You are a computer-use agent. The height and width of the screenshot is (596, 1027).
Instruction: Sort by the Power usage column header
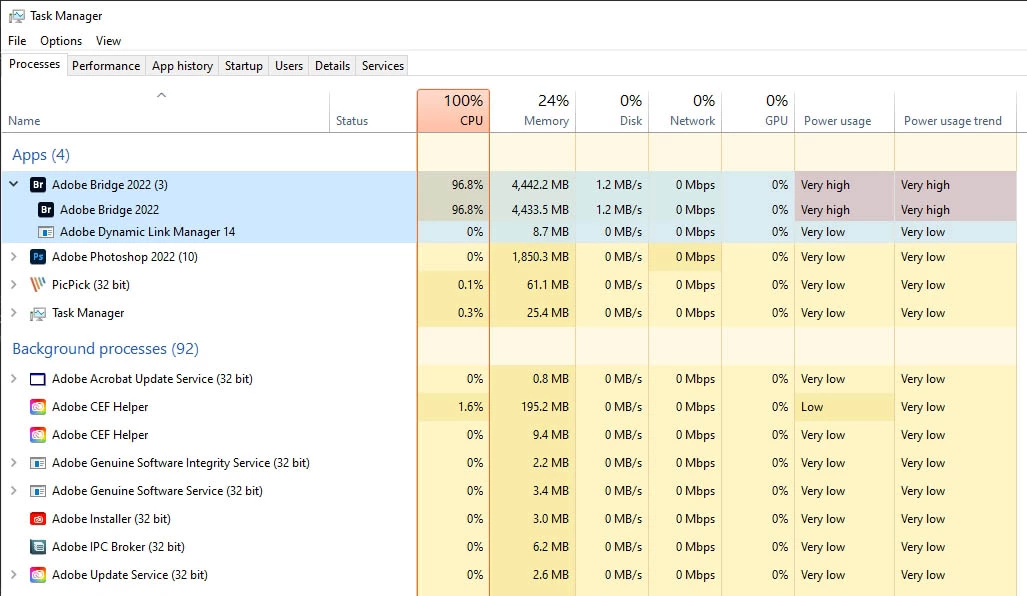pos(844,111)
